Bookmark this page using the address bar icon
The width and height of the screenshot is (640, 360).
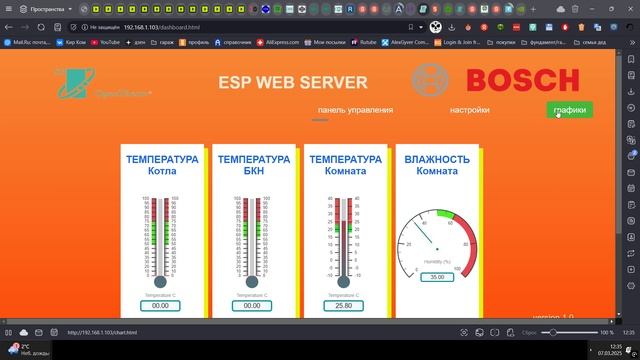click(x=411, y=27)
